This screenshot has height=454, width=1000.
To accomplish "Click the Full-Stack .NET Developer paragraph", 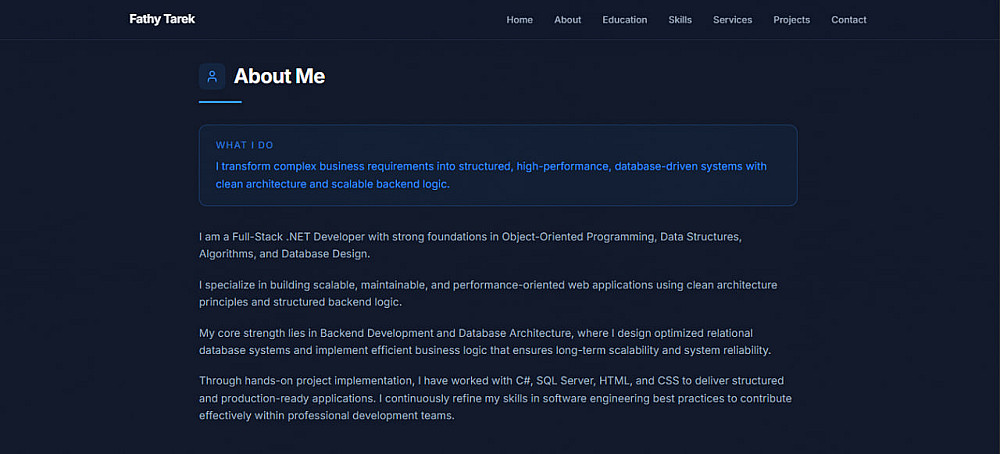I will pyautogui.click(x=470, y=237).
